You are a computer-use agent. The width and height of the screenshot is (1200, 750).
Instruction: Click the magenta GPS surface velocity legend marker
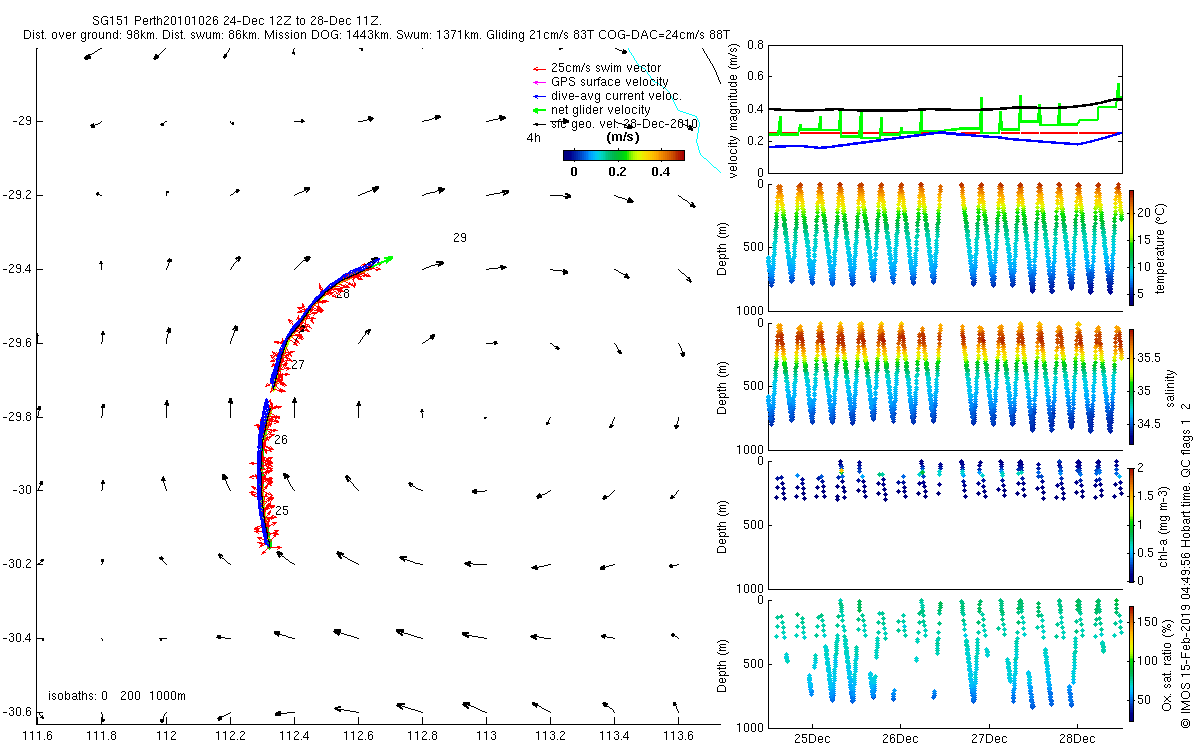[540, 82]
